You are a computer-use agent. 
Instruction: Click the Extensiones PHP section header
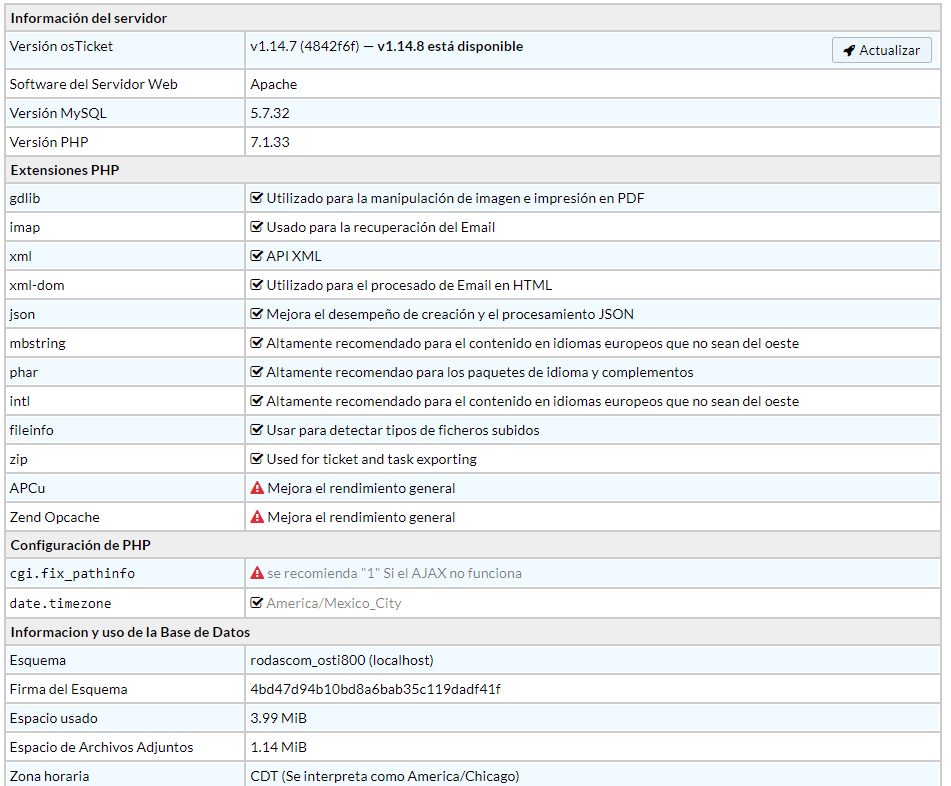point(65,170)
